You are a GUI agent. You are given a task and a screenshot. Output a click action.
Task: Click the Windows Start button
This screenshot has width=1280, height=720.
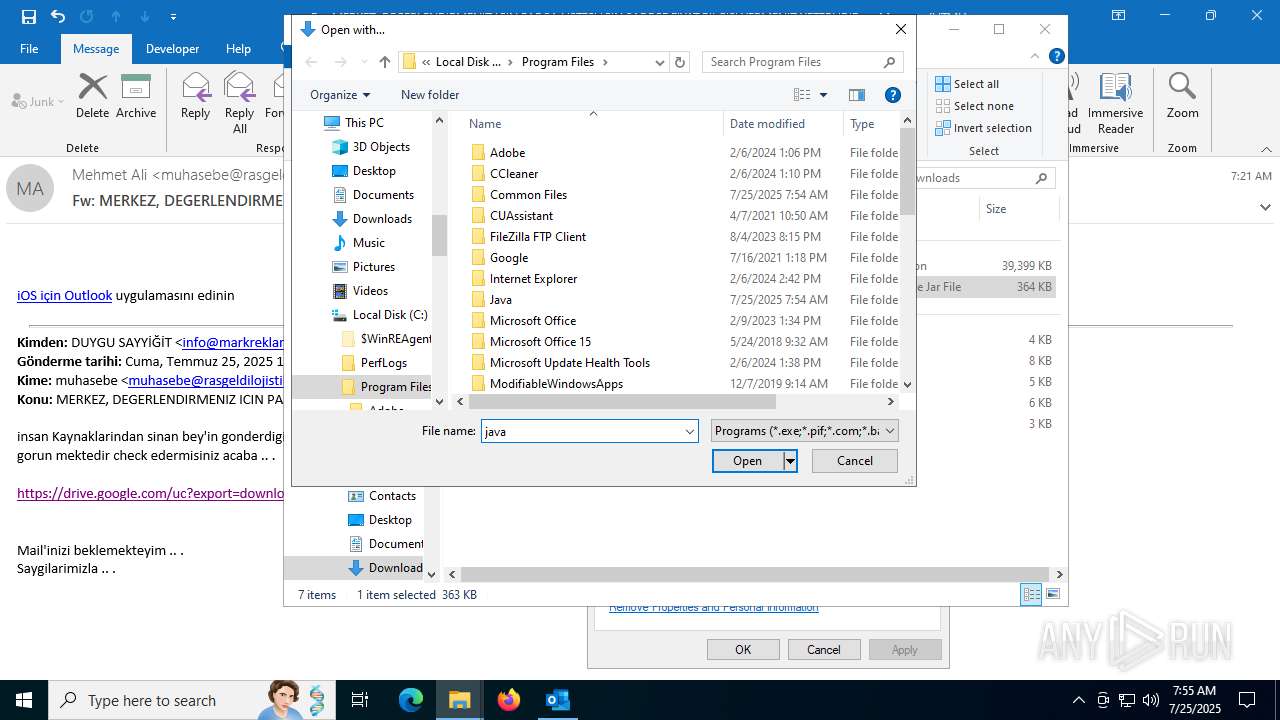point(23,700)
